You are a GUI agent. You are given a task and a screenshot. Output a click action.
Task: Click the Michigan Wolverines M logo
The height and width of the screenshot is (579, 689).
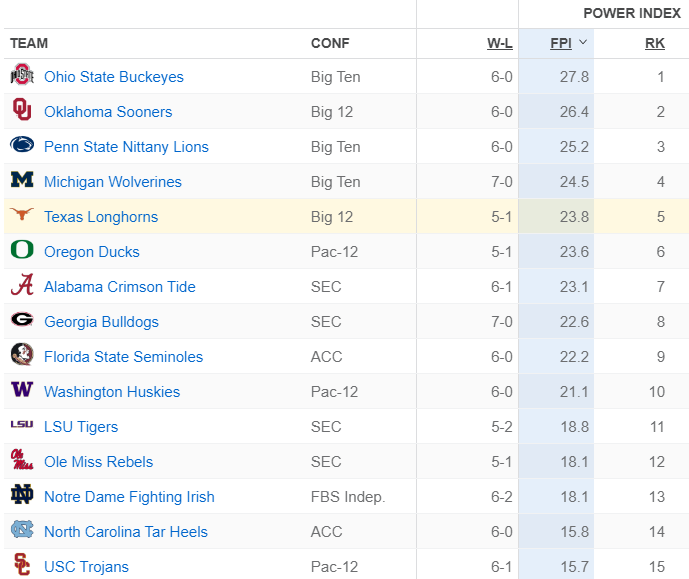click(x=22, y=179)
